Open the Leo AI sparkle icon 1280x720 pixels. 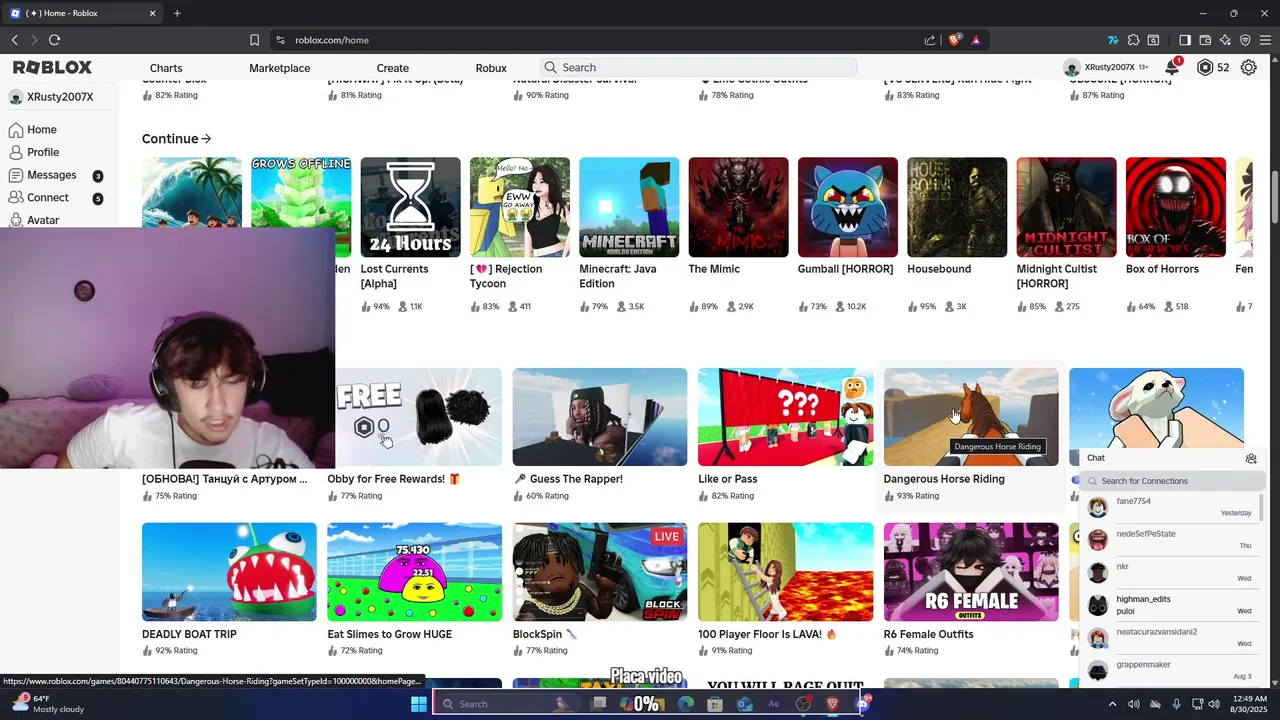tap(1225, 40)
